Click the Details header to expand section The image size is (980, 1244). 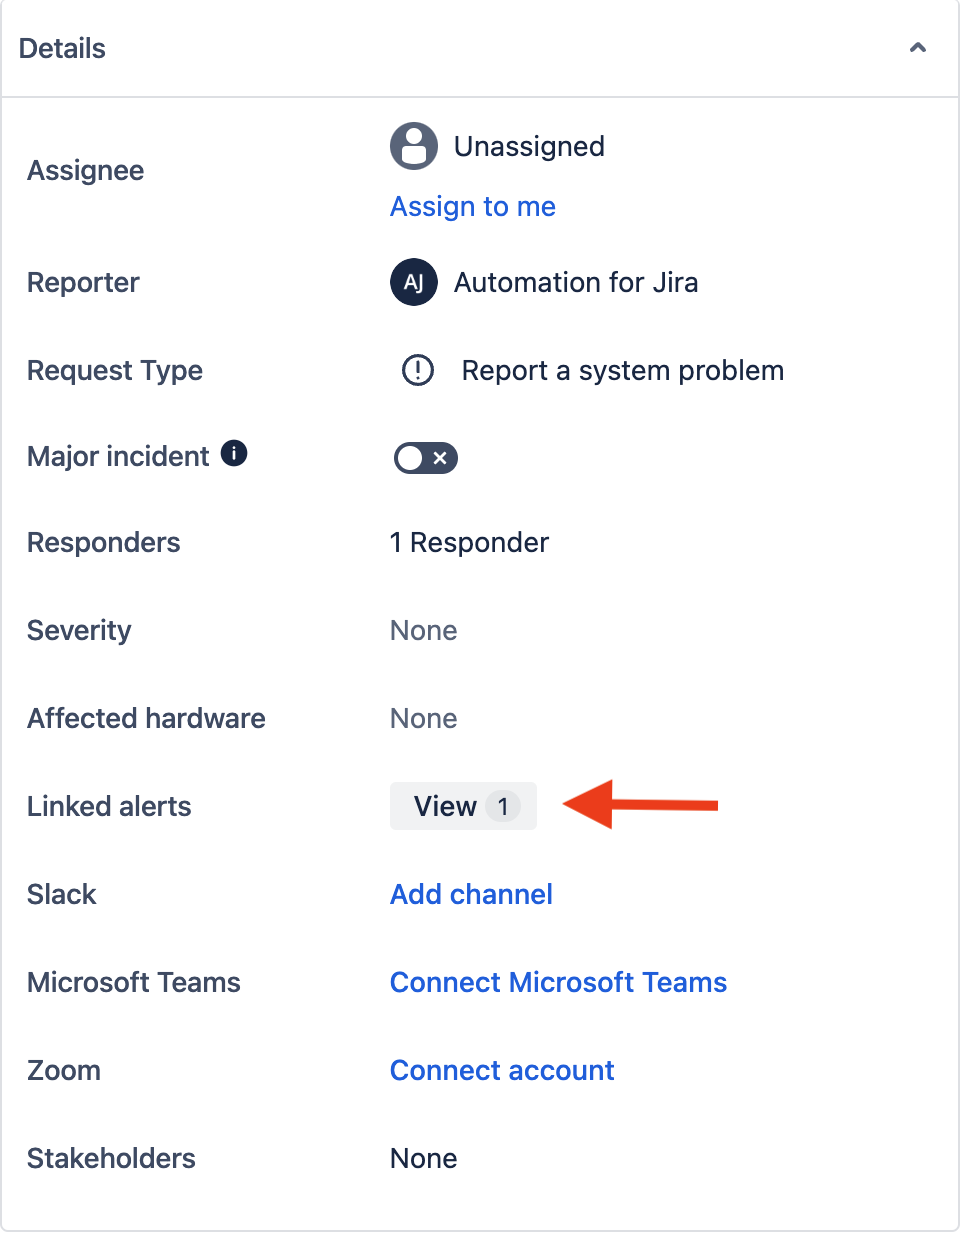(x=62, y=47)
